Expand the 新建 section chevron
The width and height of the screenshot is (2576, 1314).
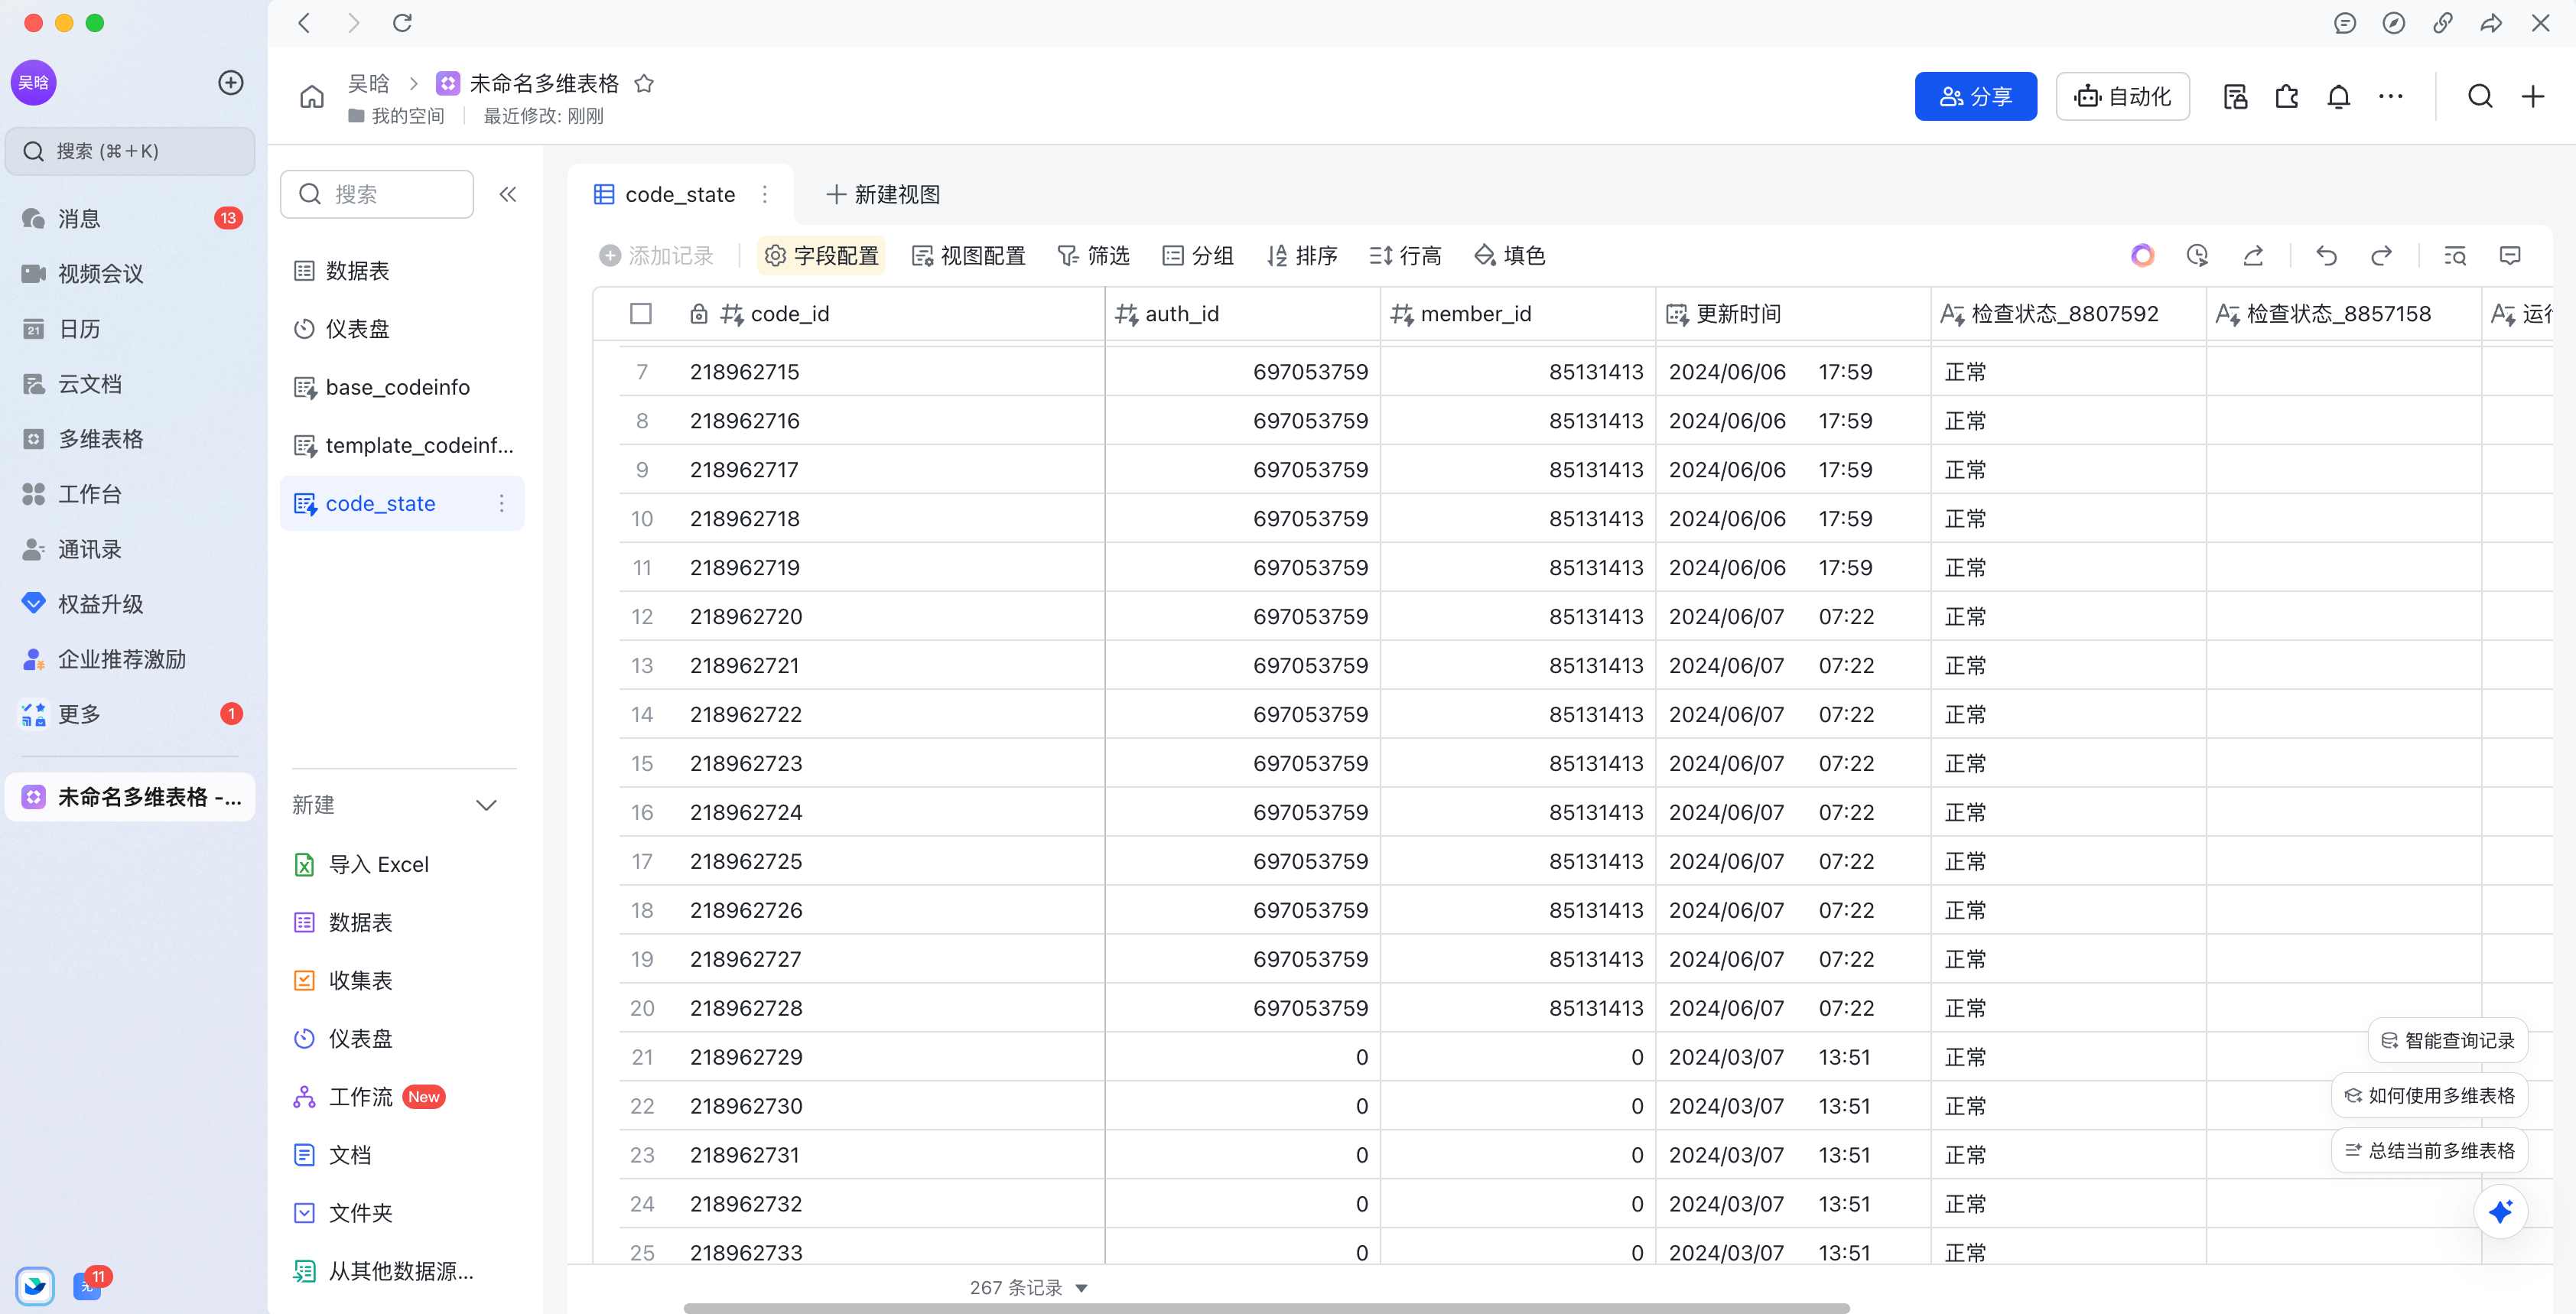(487, 805)
